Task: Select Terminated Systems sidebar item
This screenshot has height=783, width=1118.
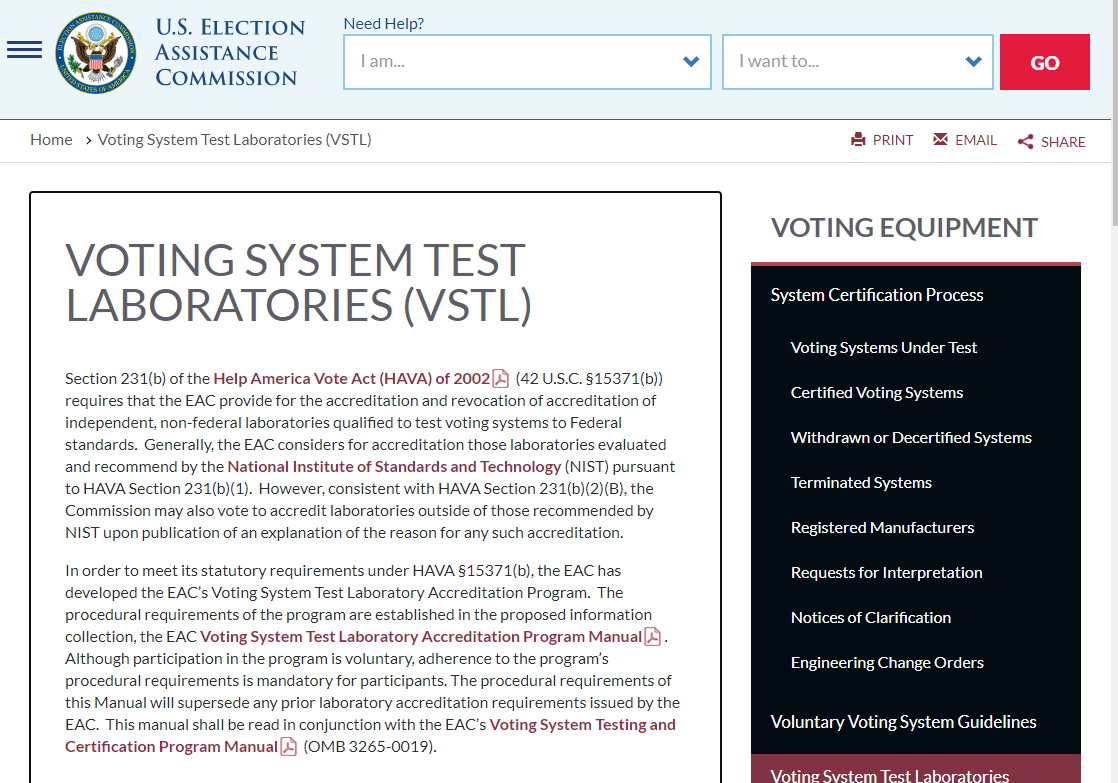Action: coord(861,483)
